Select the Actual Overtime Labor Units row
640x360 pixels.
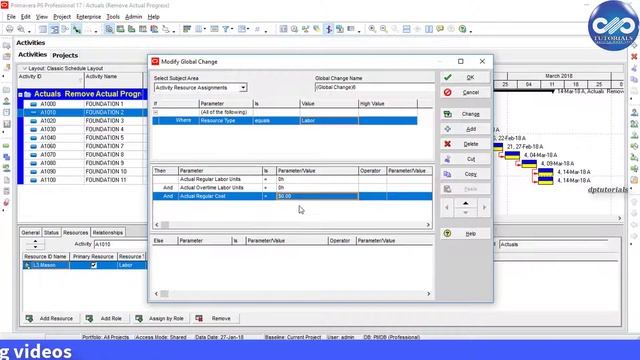click(x=292, y=188)
